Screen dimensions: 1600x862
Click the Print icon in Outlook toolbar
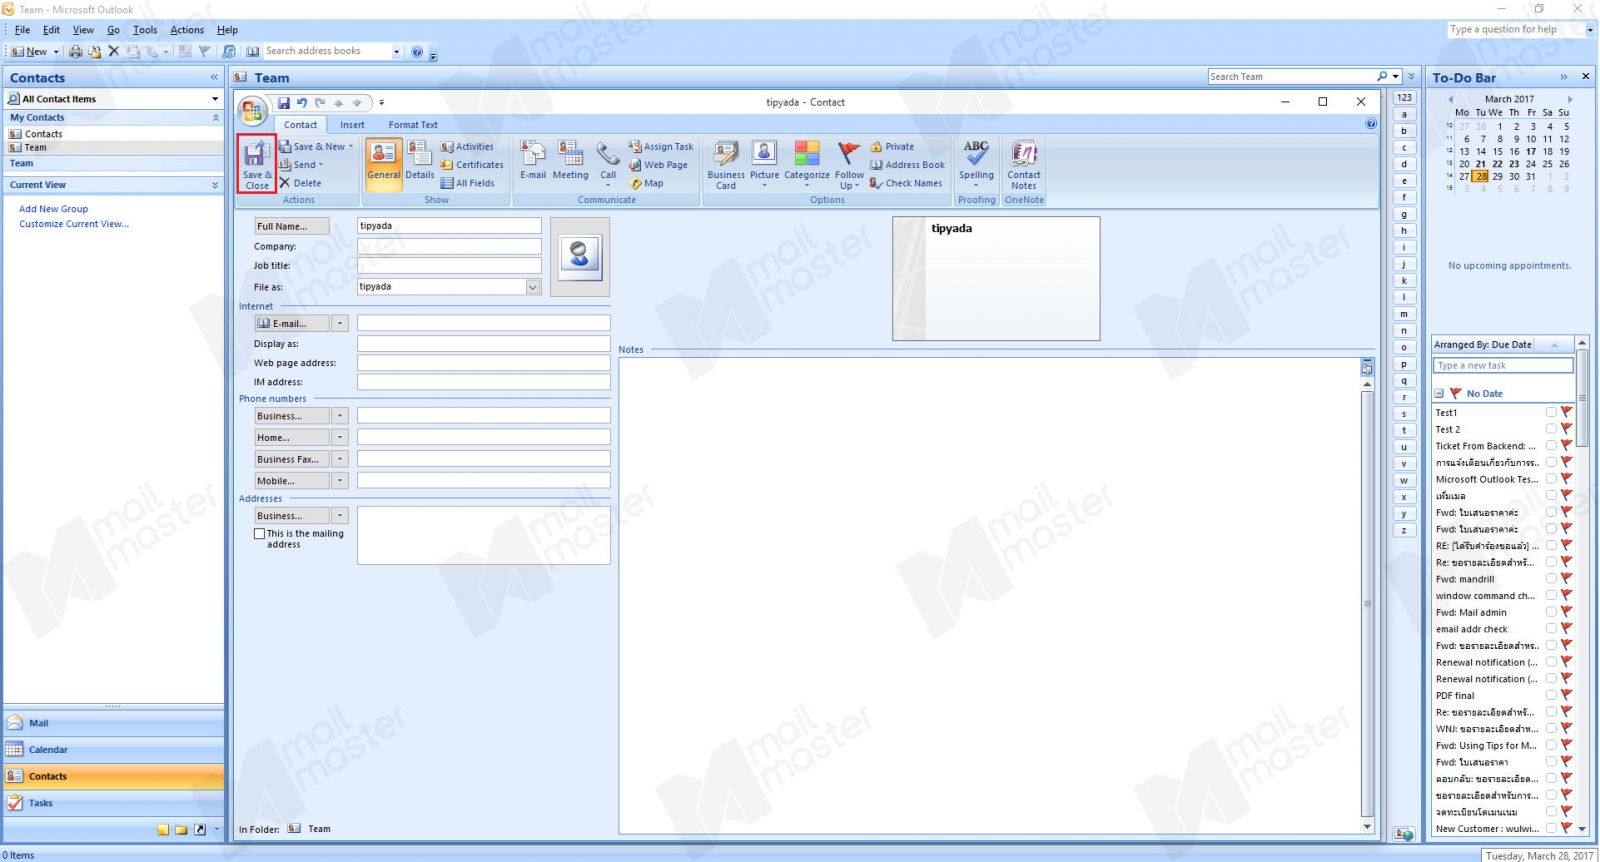76,51
